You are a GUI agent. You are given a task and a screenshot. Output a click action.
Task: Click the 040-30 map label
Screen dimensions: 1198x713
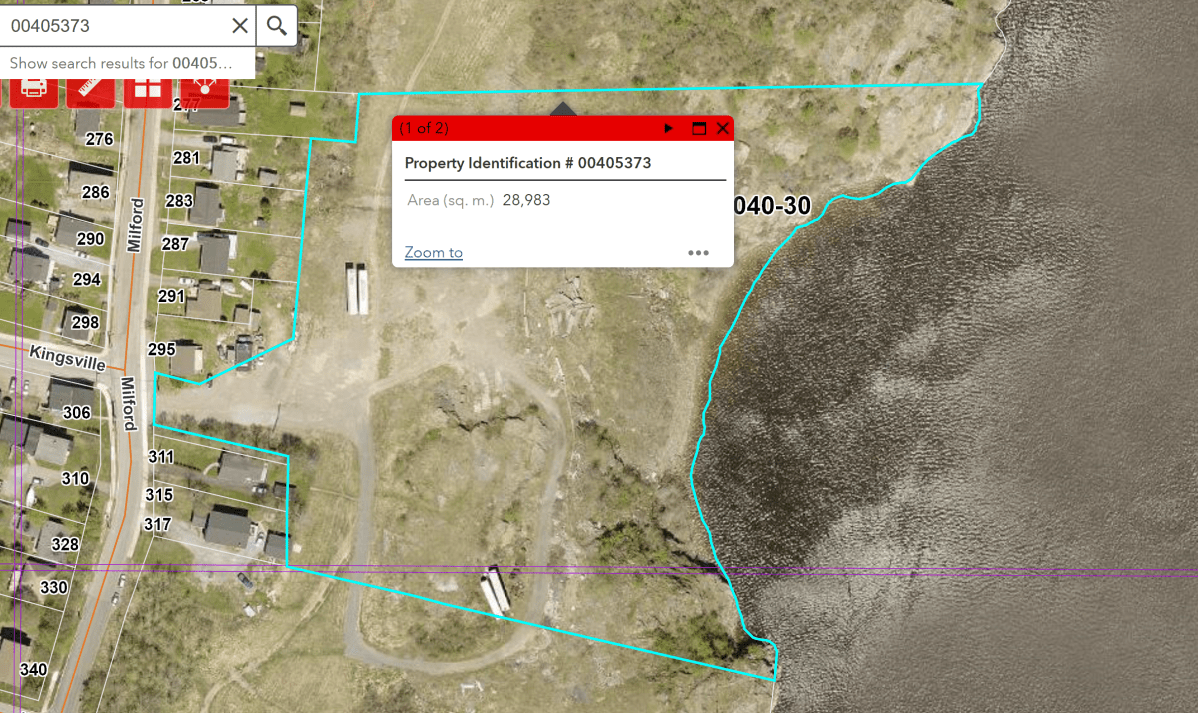click(771, 206)
